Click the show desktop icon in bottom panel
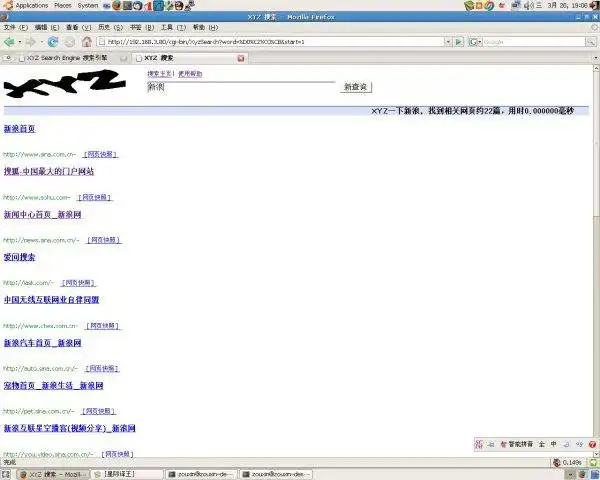Screen dimensions: 600x480 (6, 475)
